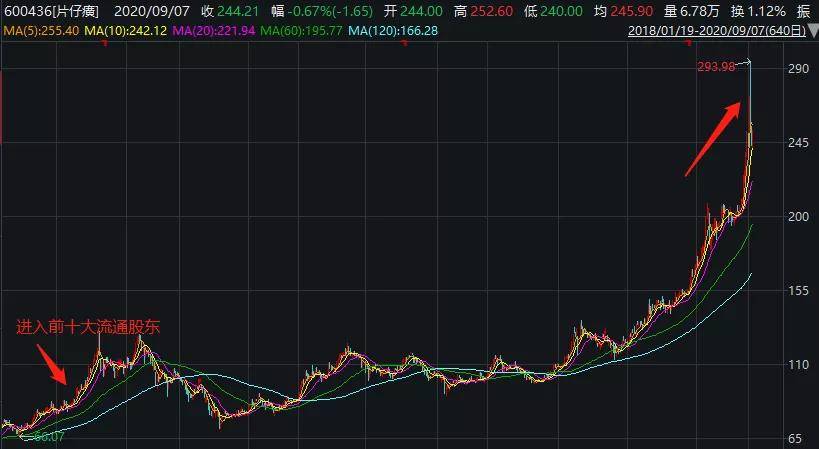Select the MA(5) indicator label

click(x=41, y=32)
